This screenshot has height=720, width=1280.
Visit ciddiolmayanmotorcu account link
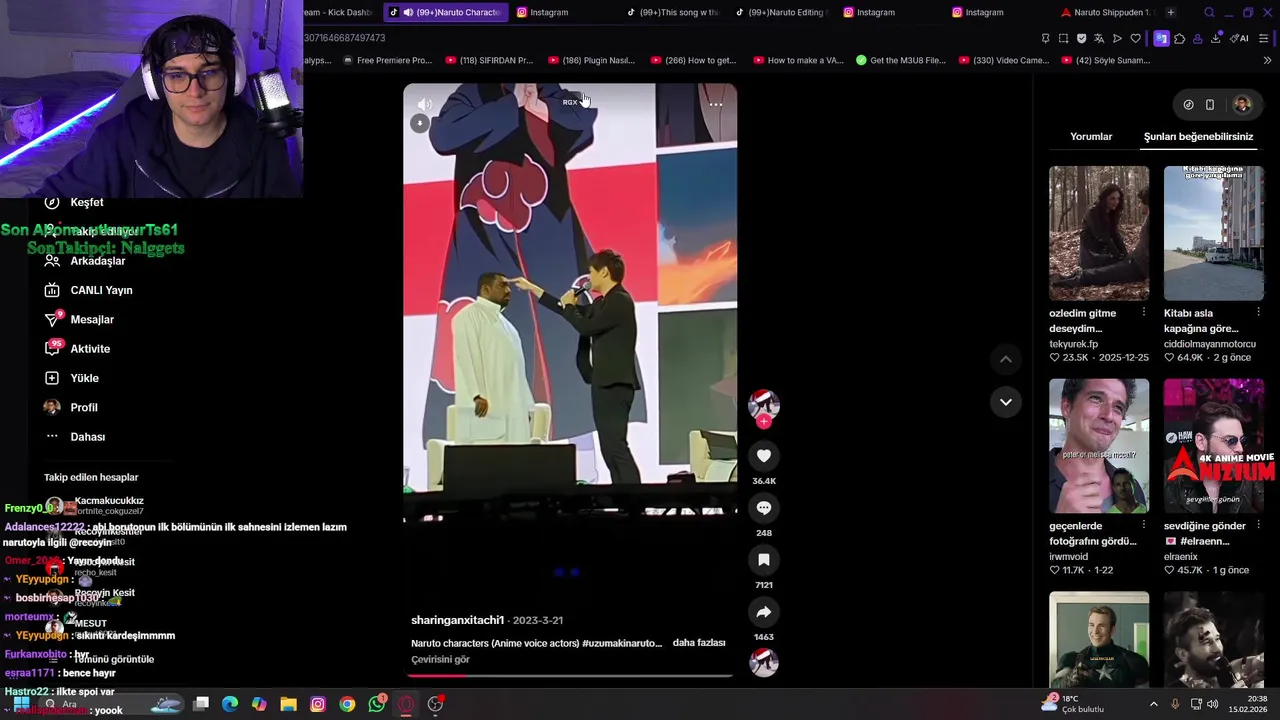pos(1210,344)
